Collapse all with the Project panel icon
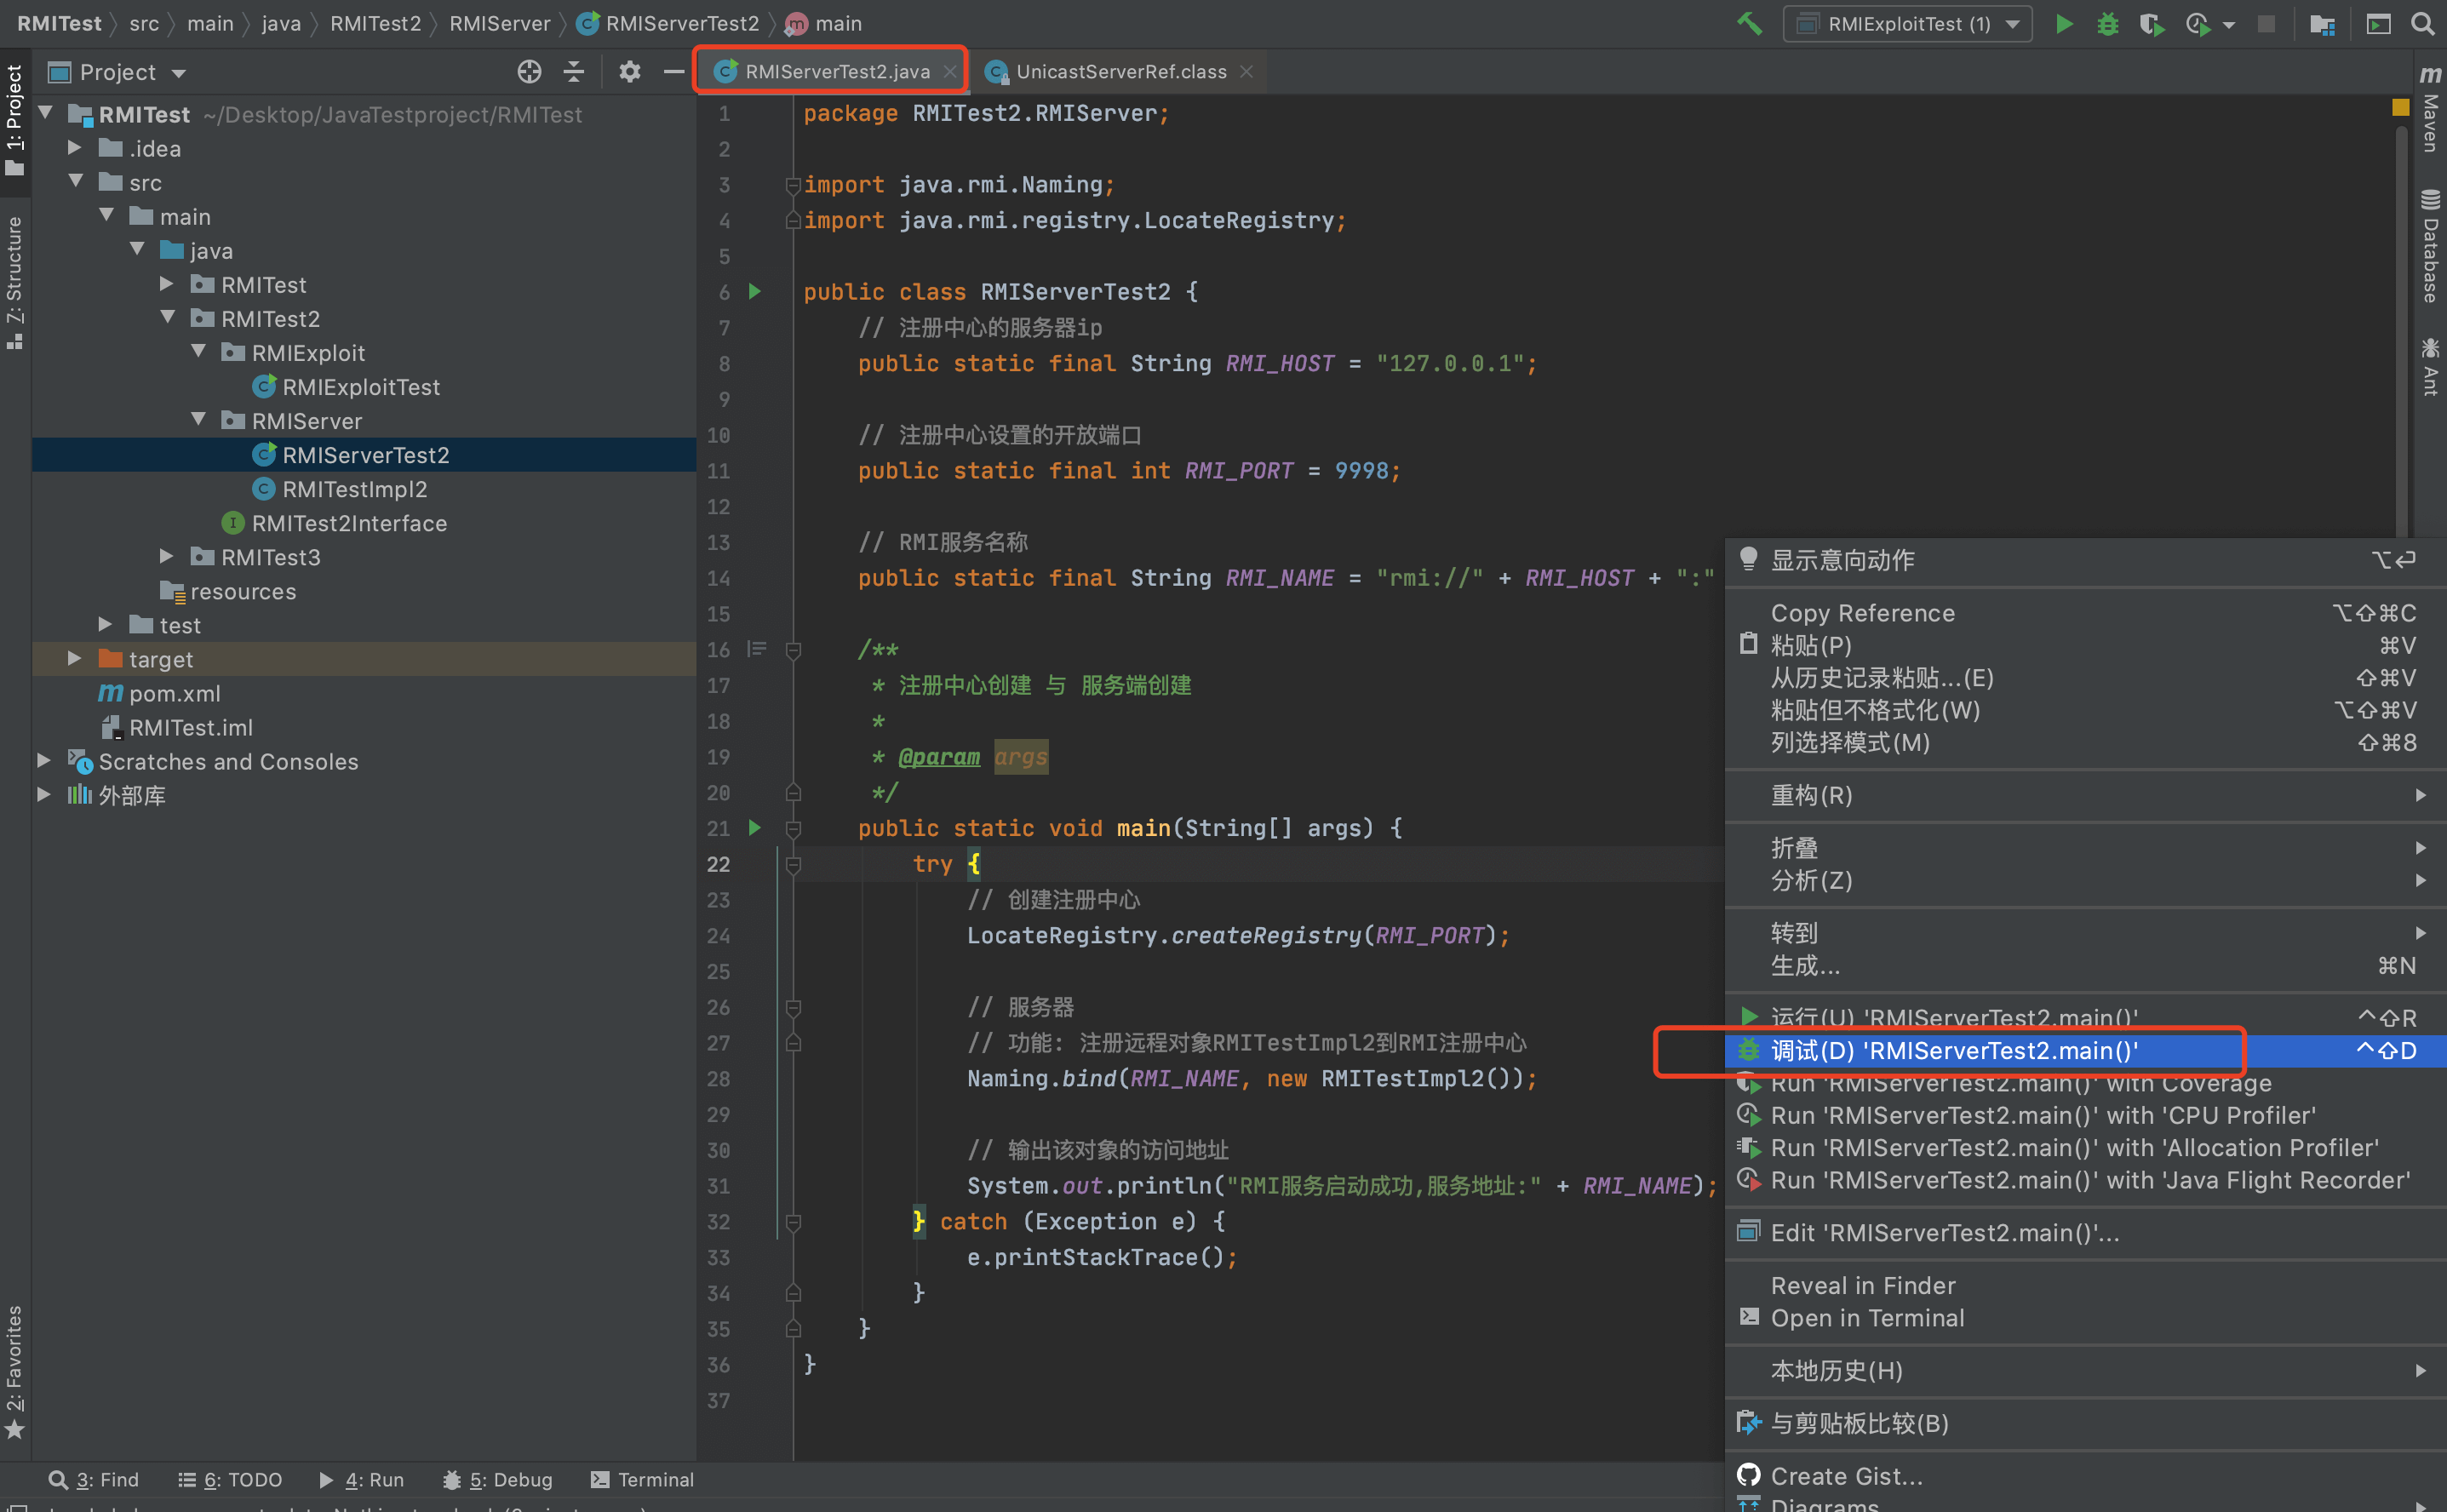 [574, 71]
